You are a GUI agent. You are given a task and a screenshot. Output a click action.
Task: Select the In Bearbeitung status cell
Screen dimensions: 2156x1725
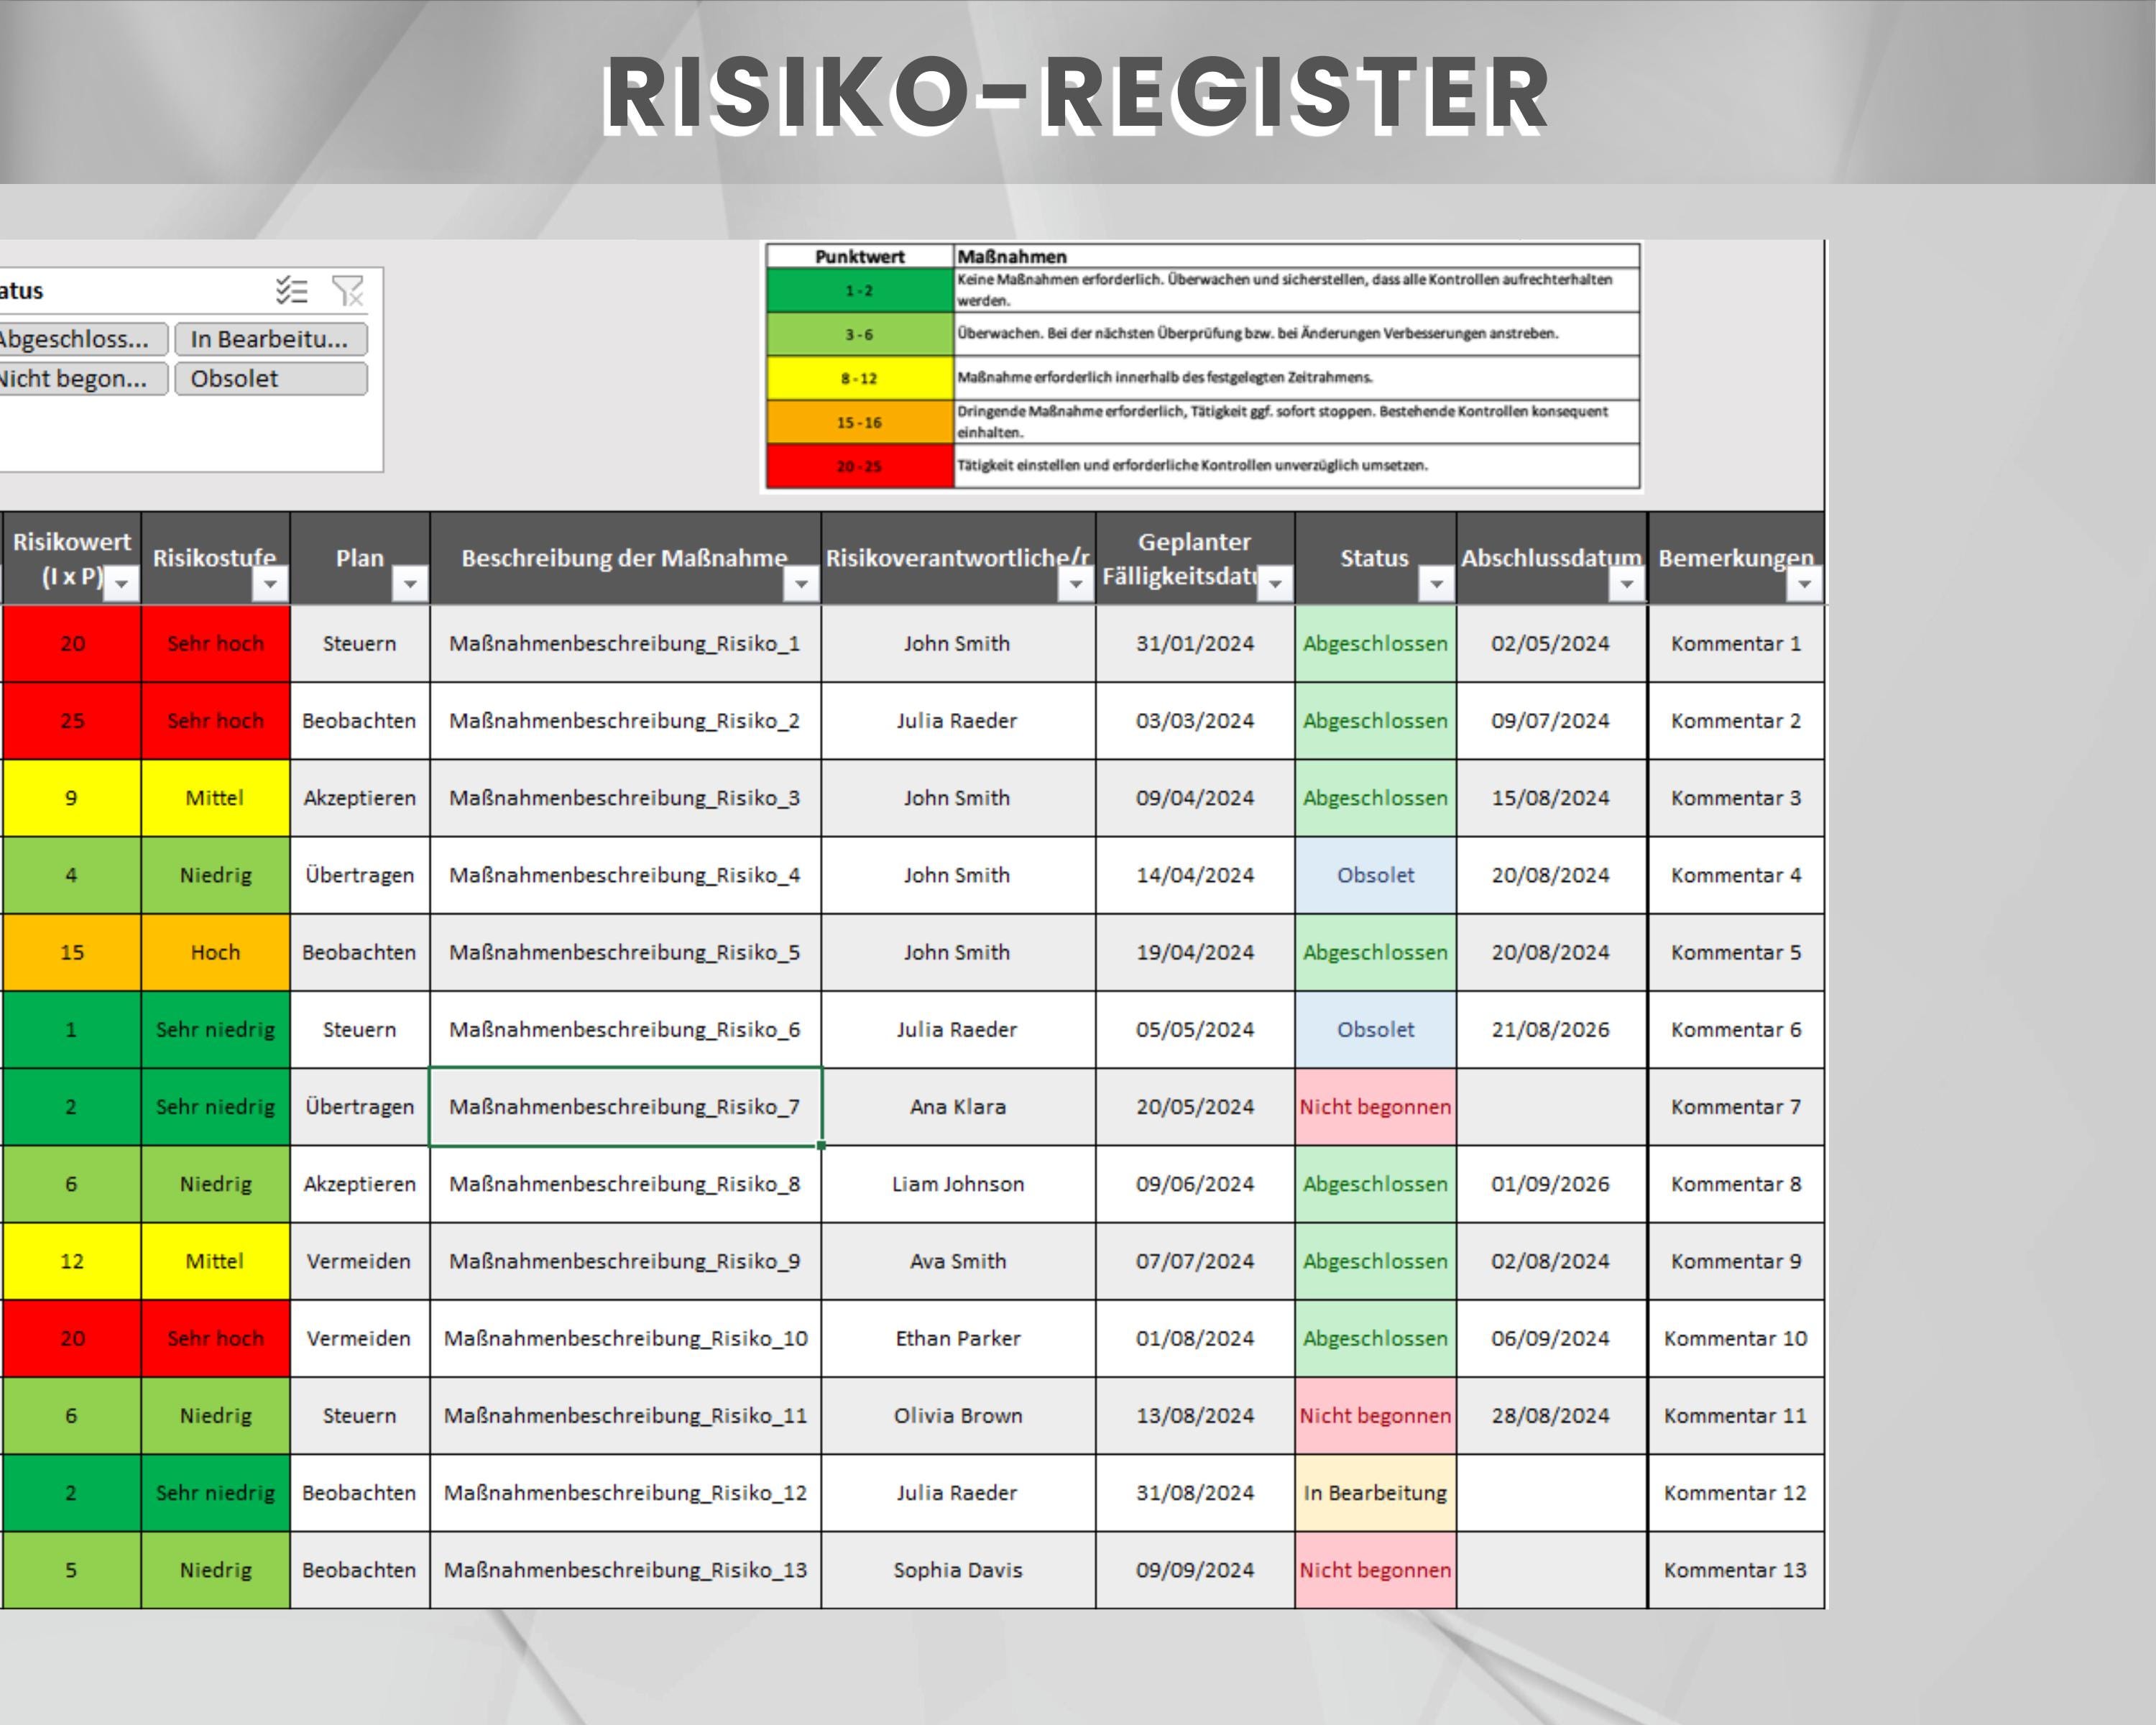(1376, 1493)
